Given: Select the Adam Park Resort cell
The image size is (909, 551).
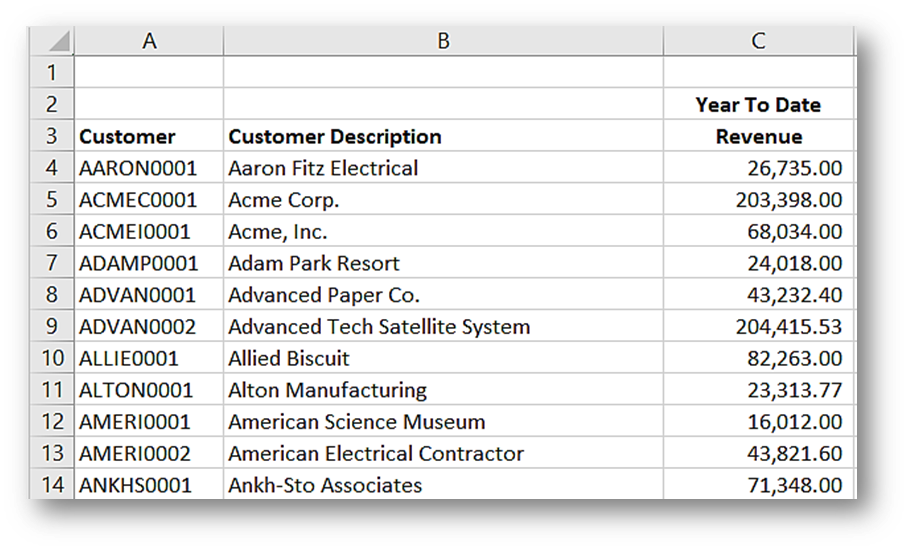Looking at the screenshot, I should pos(314,264).
